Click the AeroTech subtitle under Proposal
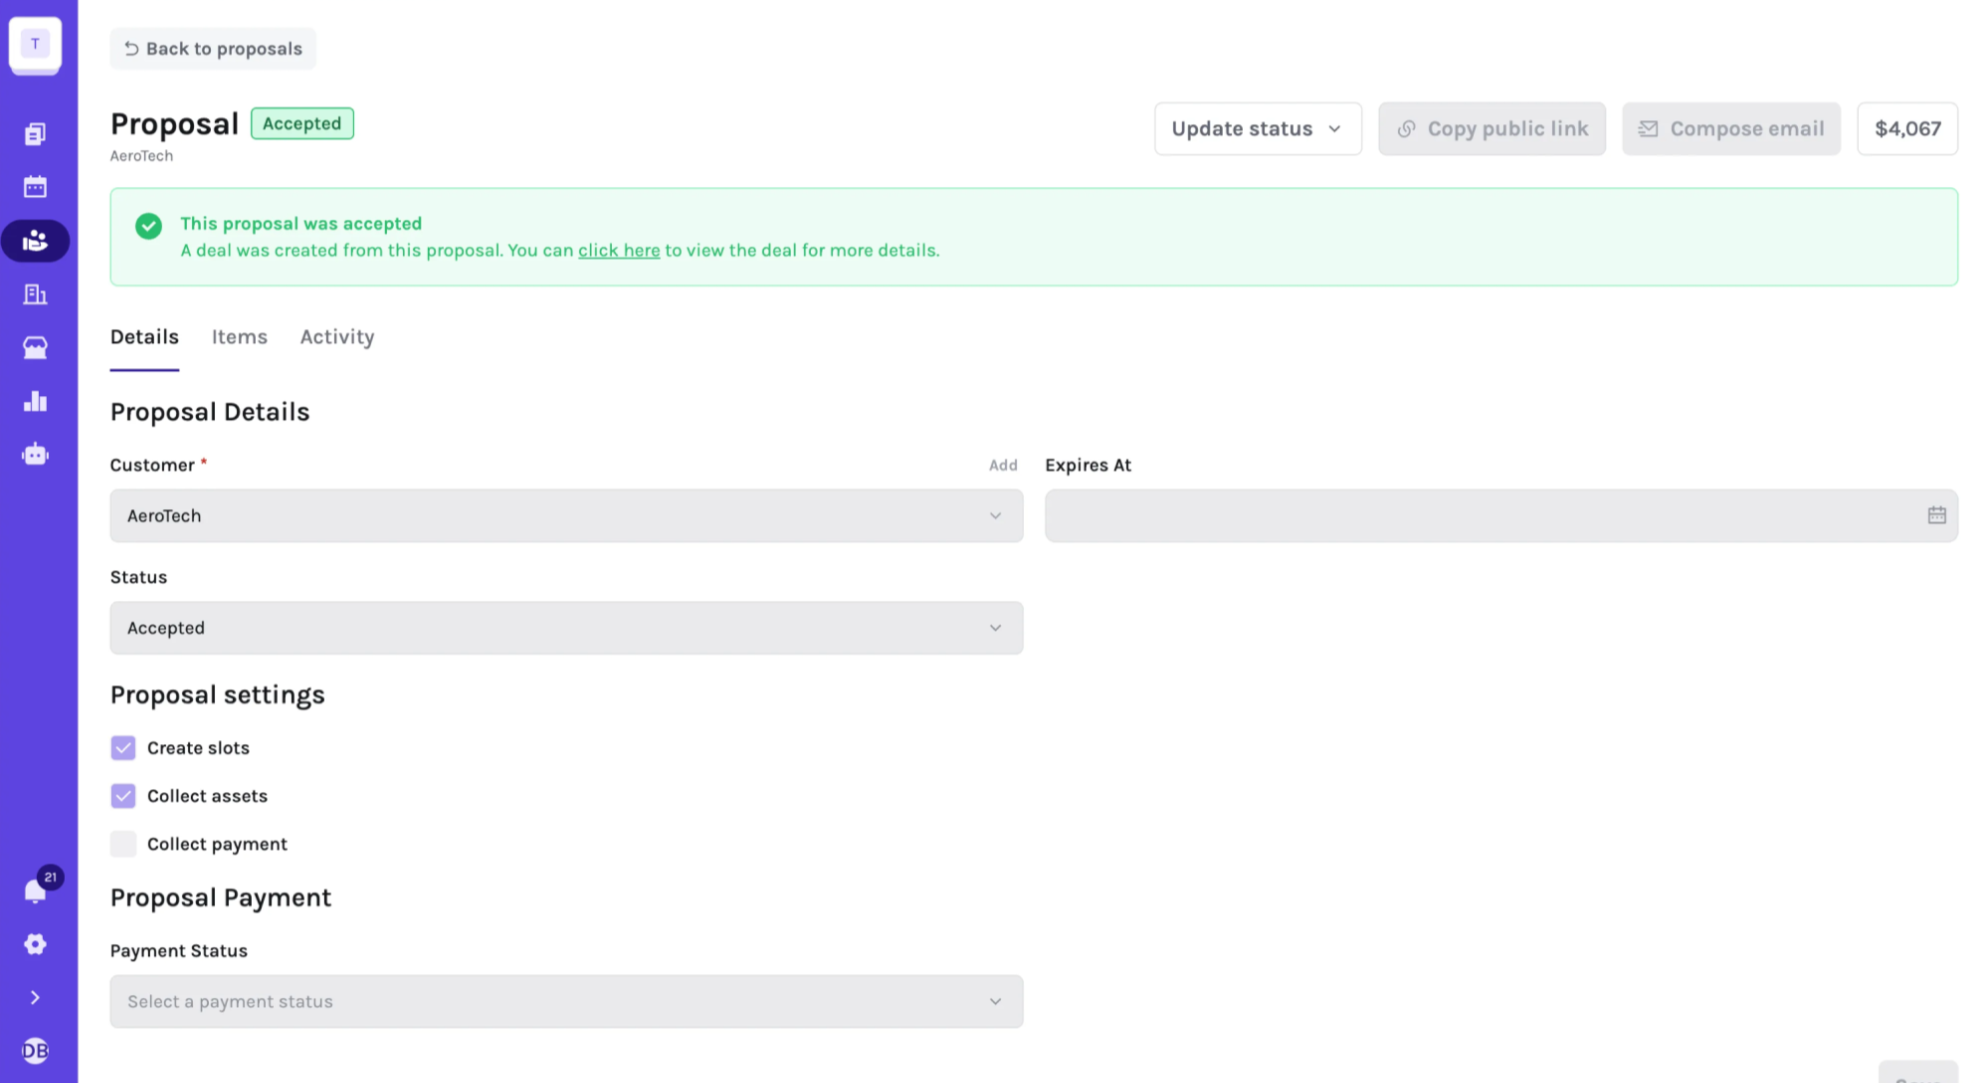The width and height of the screenshot is (1980, 1083). (141, 156)
